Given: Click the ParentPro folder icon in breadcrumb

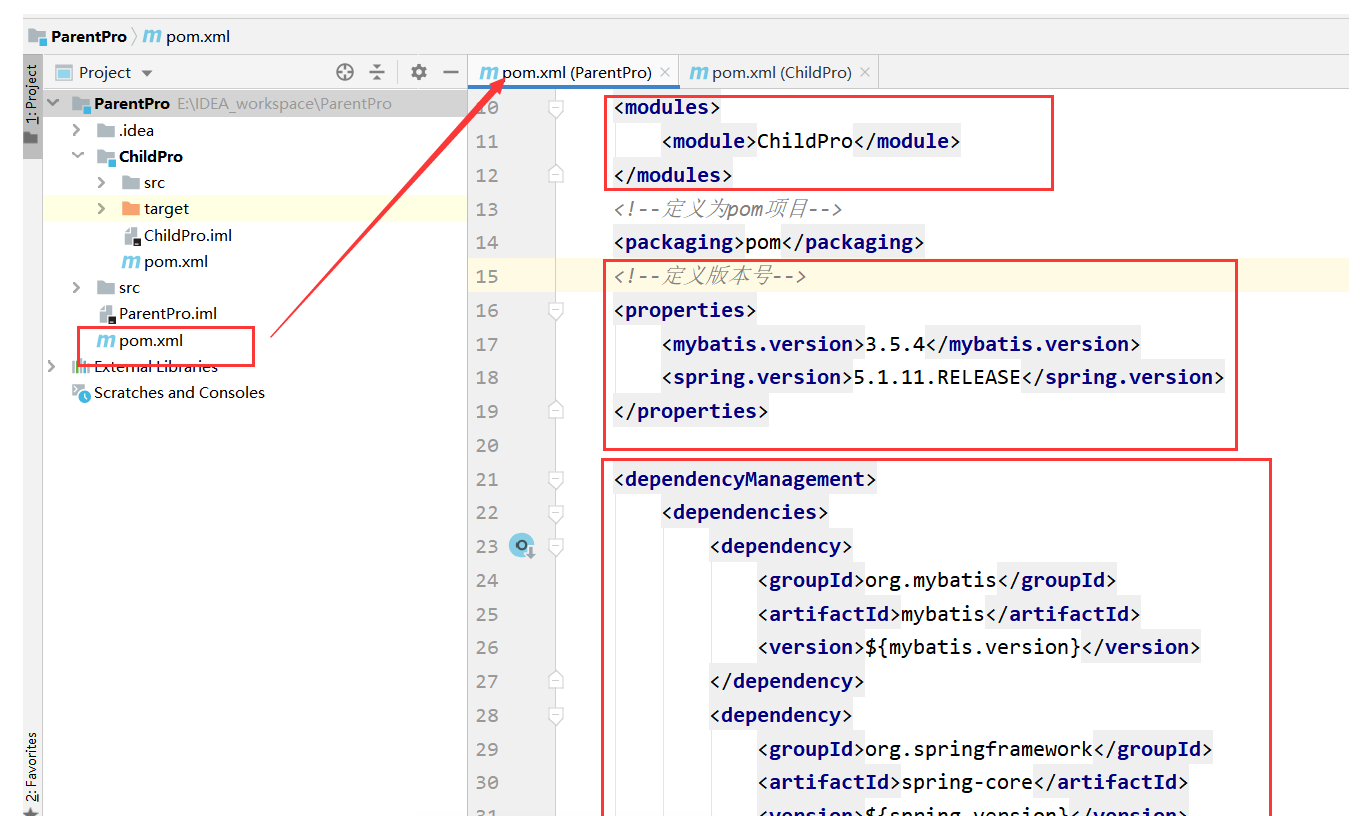Looking at the screenshot, I should (x=38, y=37).
